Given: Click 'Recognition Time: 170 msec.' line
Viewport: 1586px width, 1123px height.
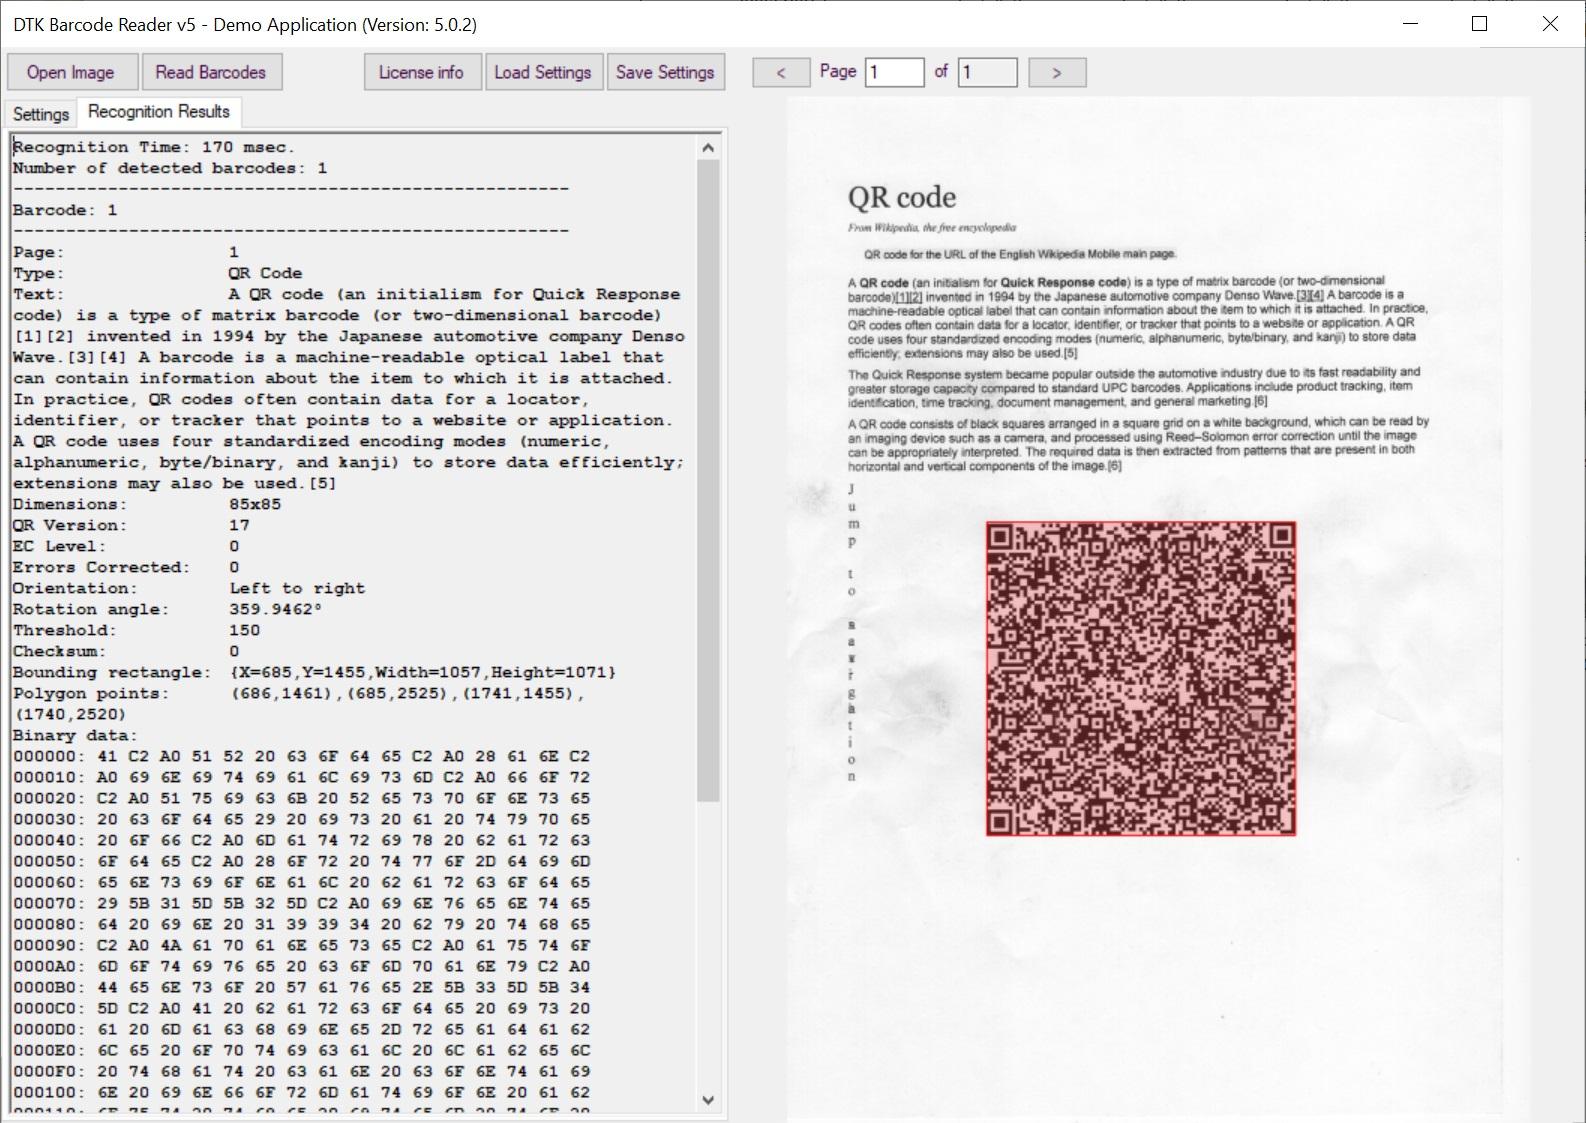Looking at the screenshot, I should point(153,147).
